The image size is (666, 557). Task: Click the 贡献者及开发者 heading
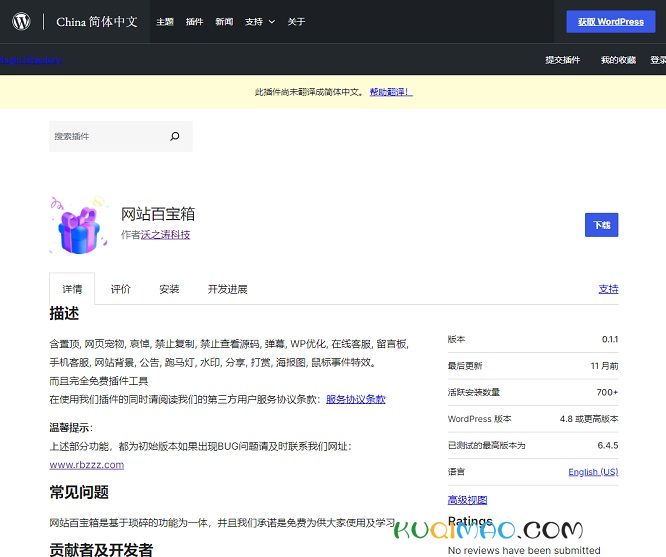point(101,549)
